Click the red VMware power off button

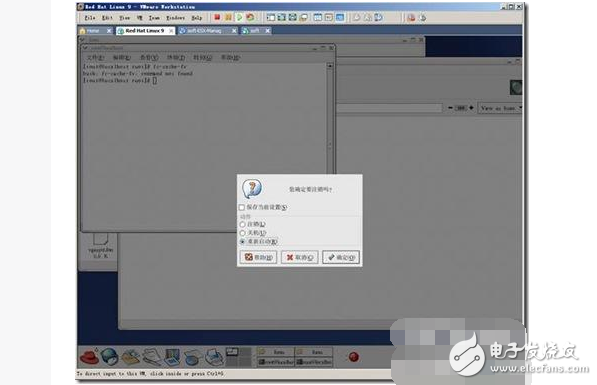coord(217,18)
